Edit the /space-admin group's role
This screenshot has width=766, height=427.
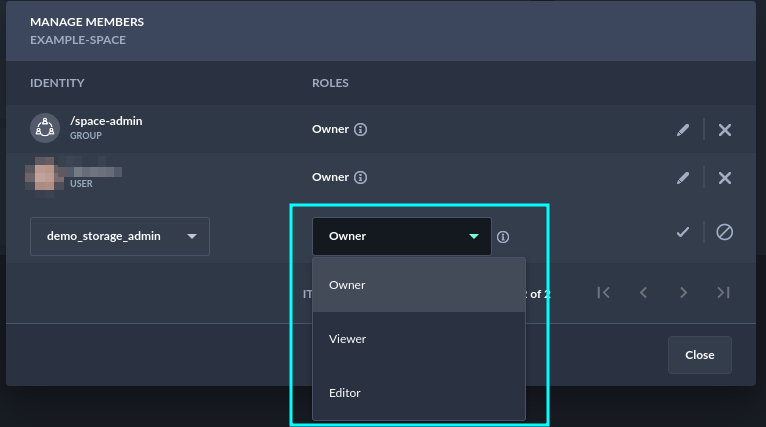(683, 130)
